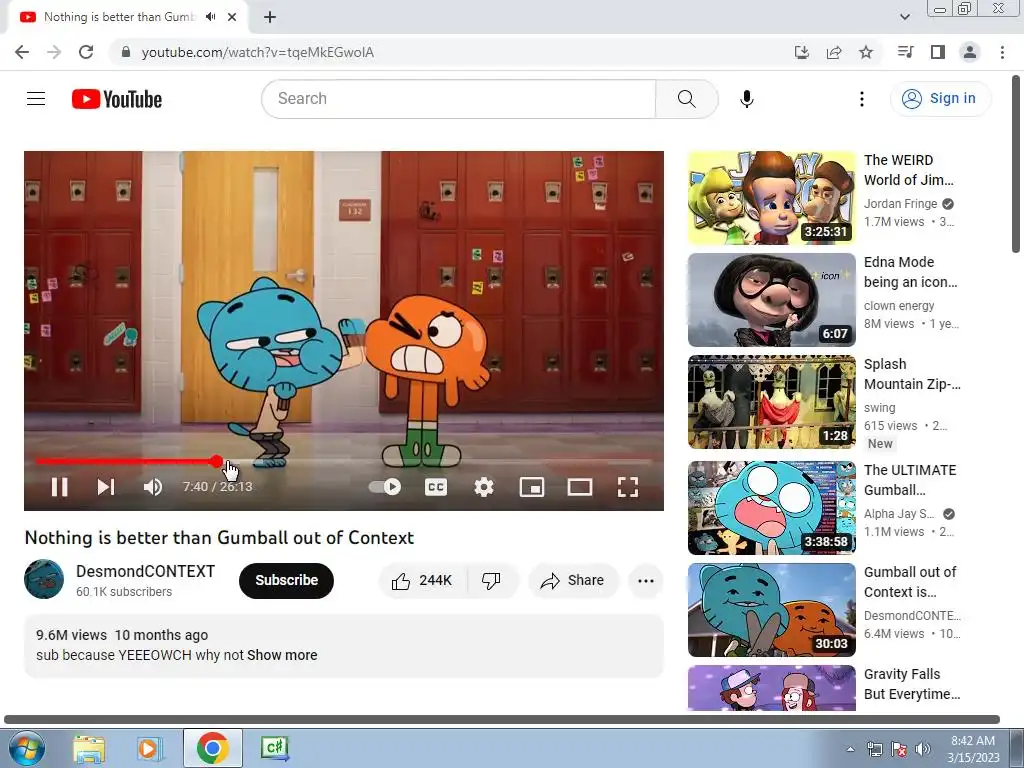Like the video with 244K likes
The height and width of the screenshot is (768, 1024).
(423, 581)
